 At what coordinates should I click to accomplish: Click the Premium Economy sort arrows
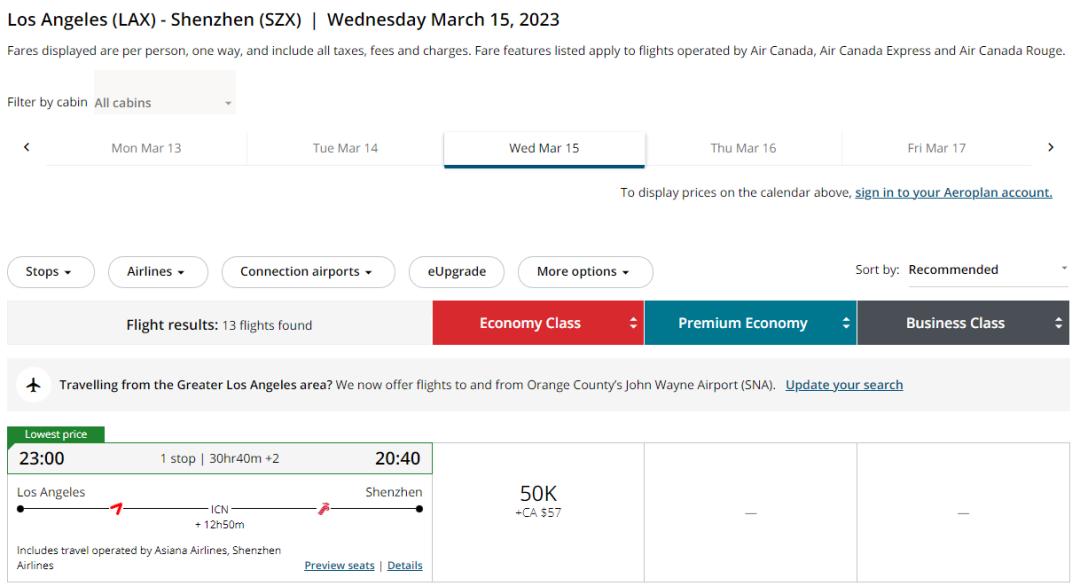[845, 323]
